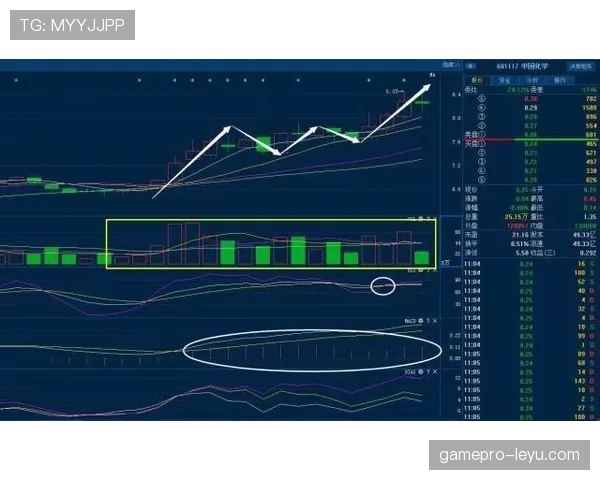
Task: Click the 换手 value 0.51%
Action: 519,244
